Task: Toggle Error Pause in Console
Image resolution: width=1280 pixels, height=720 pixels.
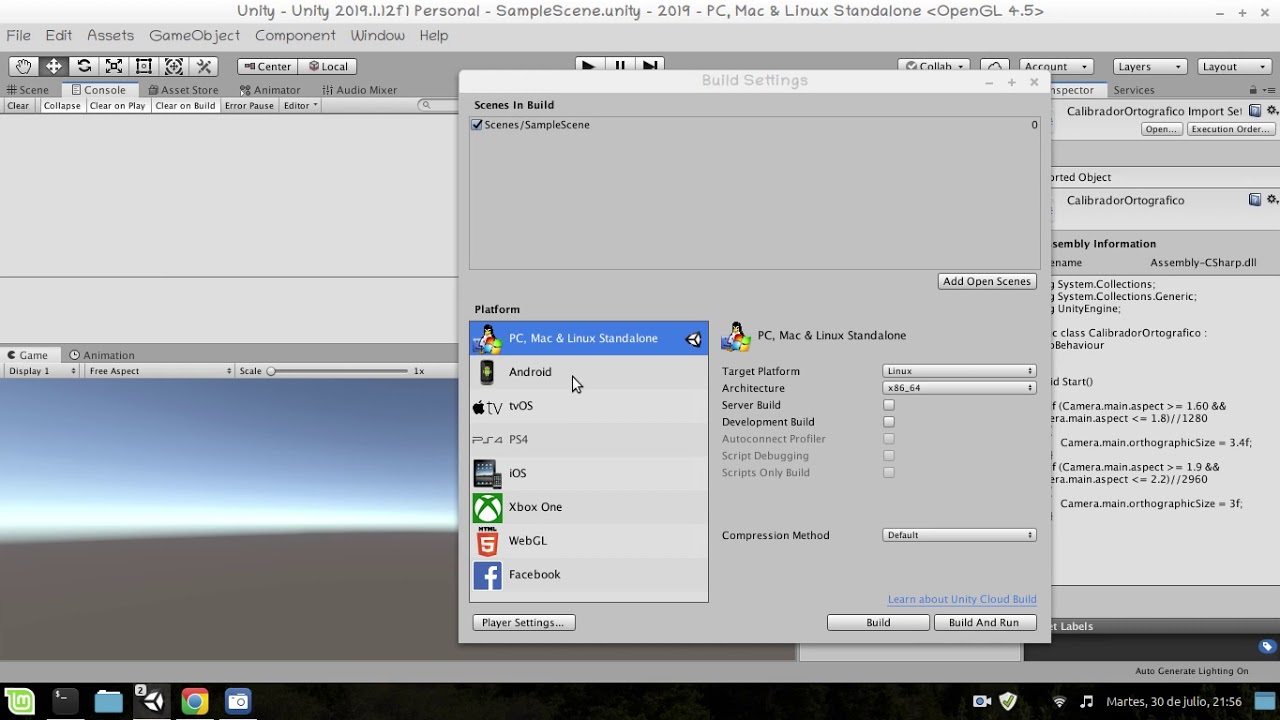Action: coord(249,106)
